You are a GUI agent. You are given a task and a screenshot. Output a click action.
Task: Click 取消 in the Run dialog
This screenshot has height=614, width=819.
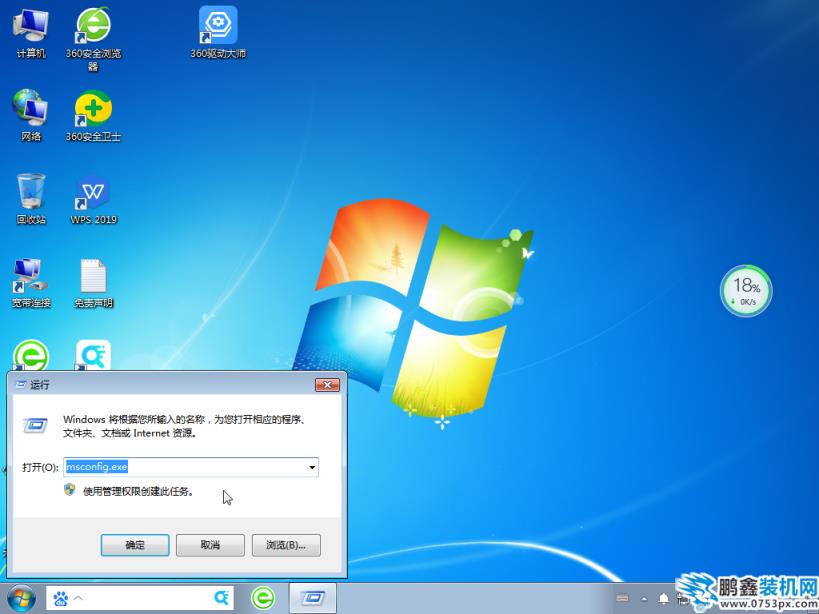210,545
